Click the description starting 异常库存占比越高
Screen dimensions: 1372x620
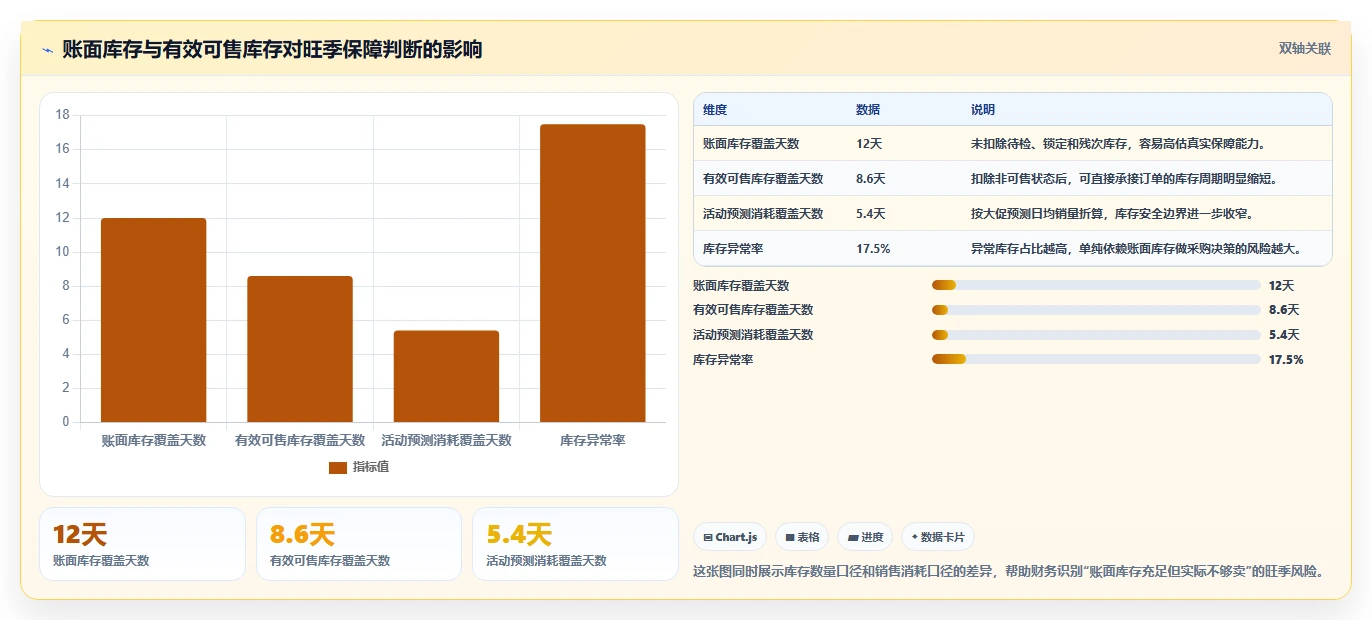coord(1138,249)
